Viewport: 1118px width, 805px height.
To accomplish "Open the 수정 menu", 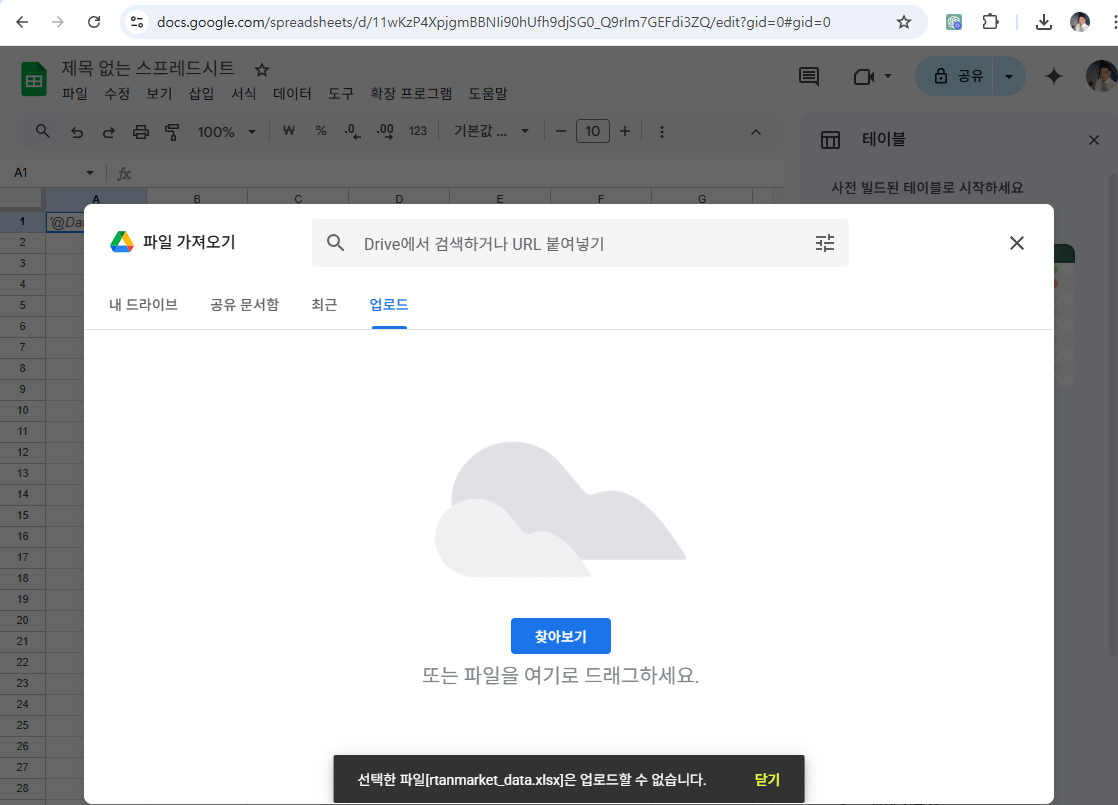I will [117, 93].
